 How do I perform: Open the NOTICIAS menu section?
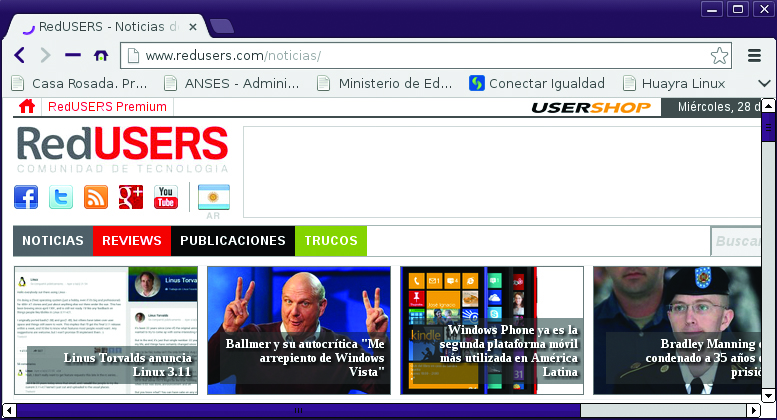[53, 241]
